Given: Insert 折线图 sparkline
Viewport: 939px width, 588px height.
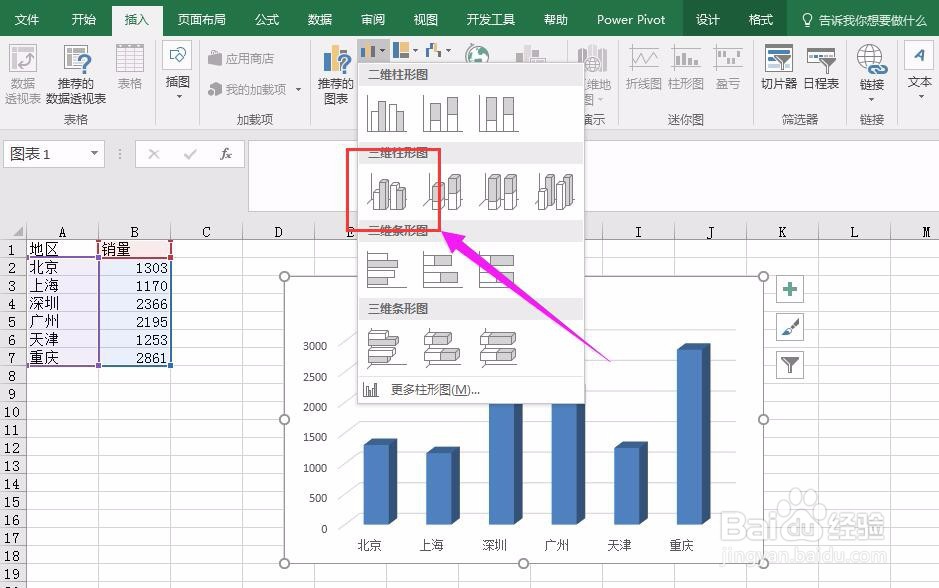Looking at the screenshot, I should [x=644, y=67].
